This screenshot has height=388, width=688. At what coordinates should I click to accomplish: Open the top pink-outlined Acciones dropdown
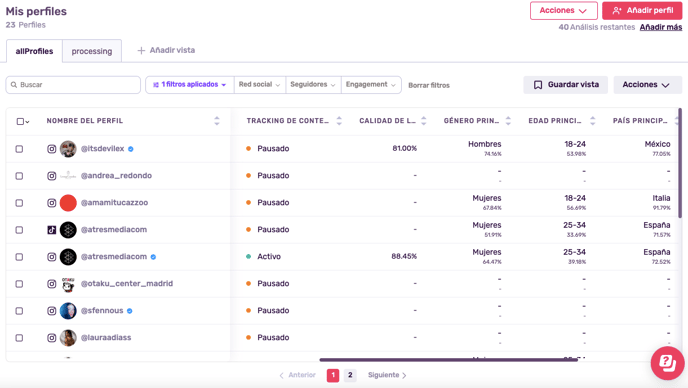[x=564, y=11]
